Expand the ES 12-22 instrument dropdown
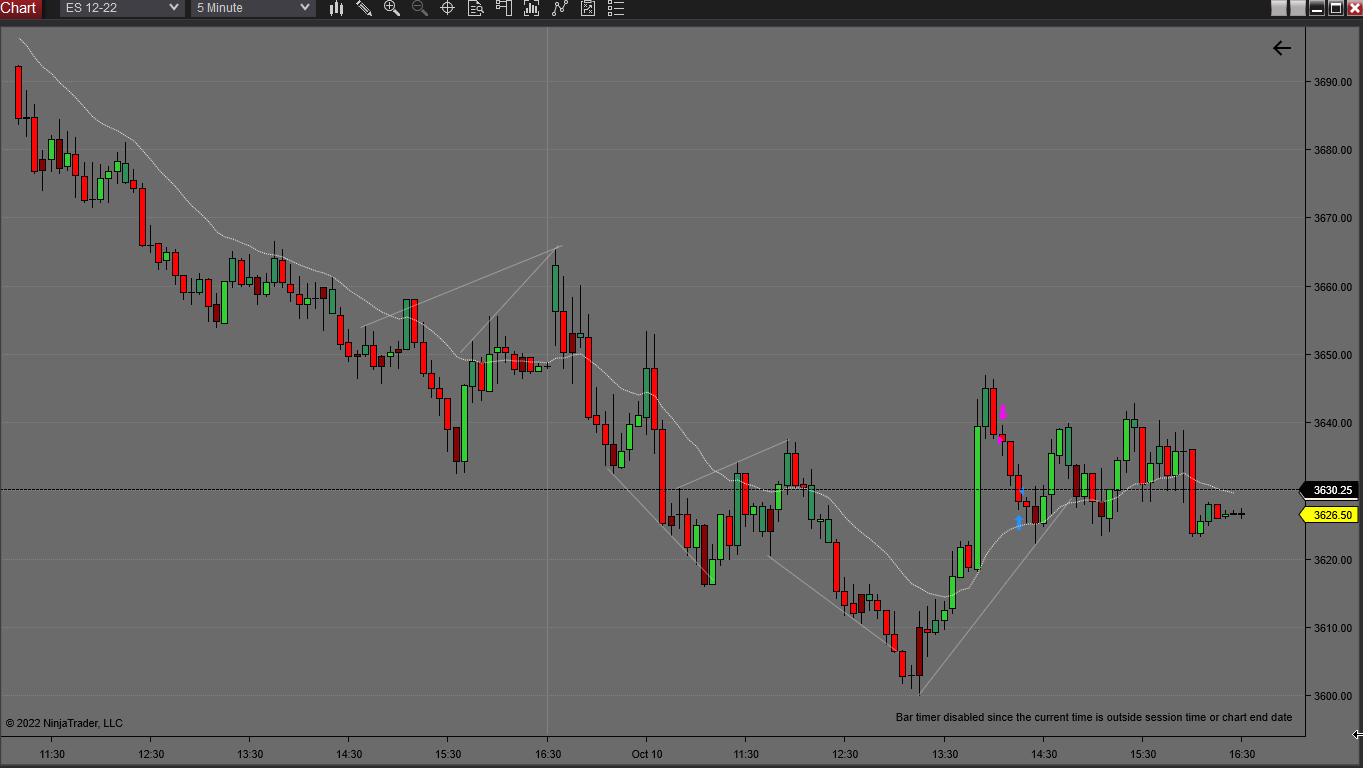The width and height of the screenshot is (1363, 768). point(122,8)
